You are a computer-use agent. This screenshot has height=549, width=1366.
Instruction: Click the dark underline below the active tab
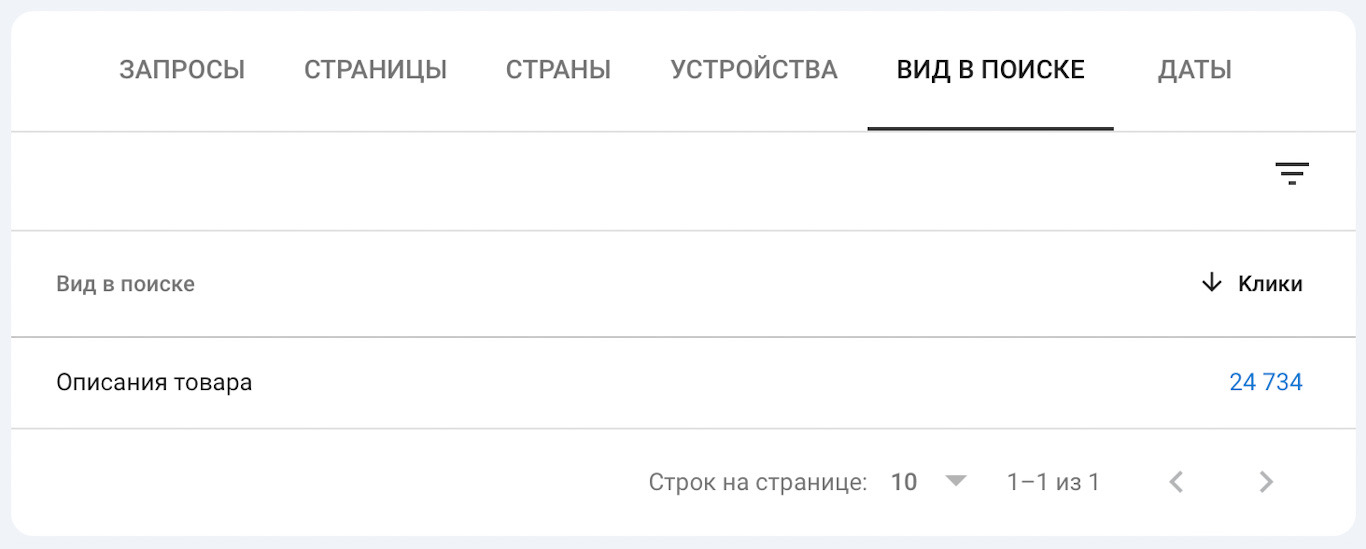[x=990, y=129]
